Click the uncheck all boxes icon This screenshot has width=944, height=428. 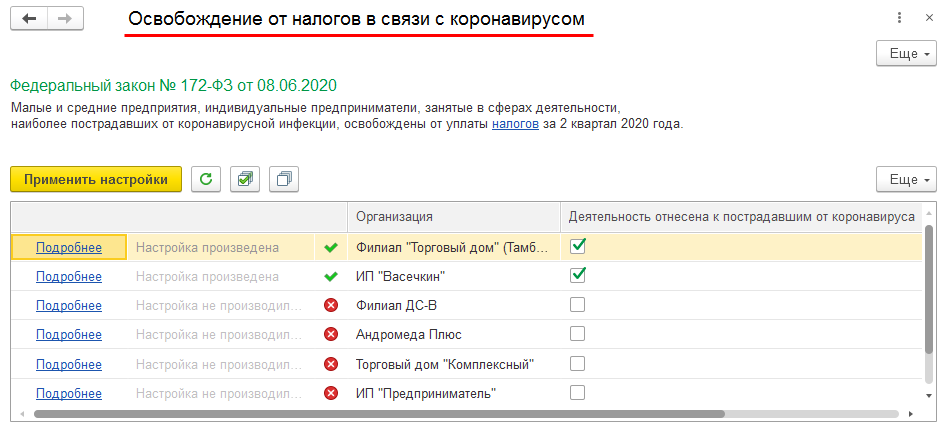(284, 179)
